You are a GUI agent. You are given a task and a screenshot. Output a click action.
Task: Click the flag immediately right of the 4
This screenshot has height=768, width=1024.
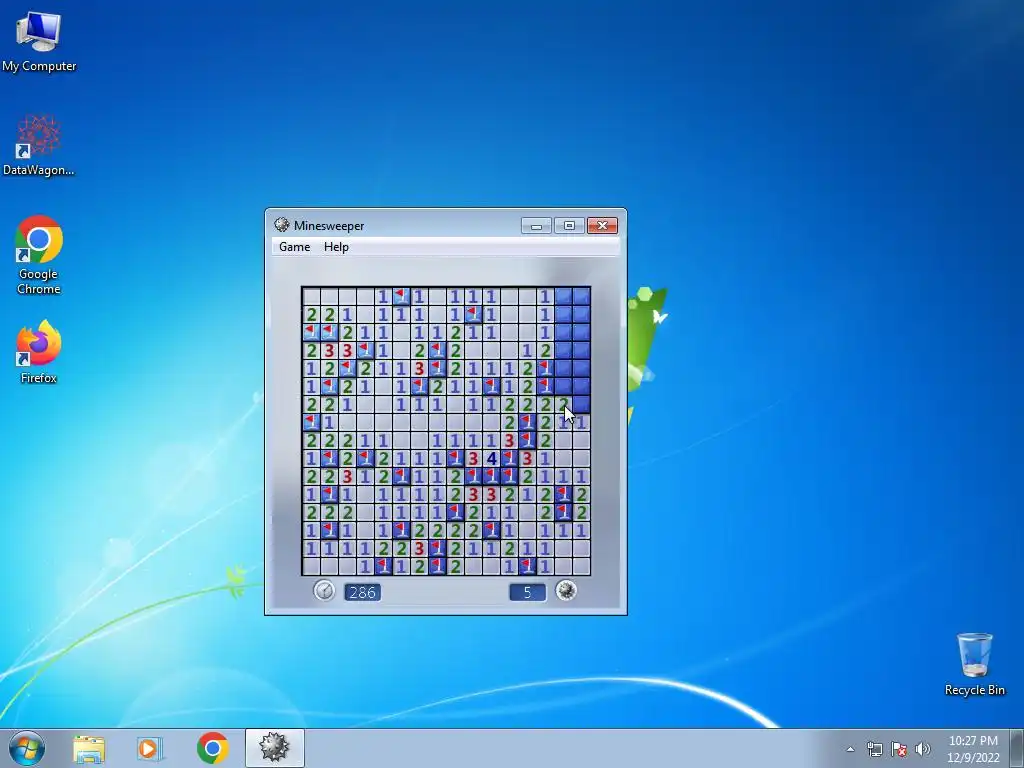point(509,458)
